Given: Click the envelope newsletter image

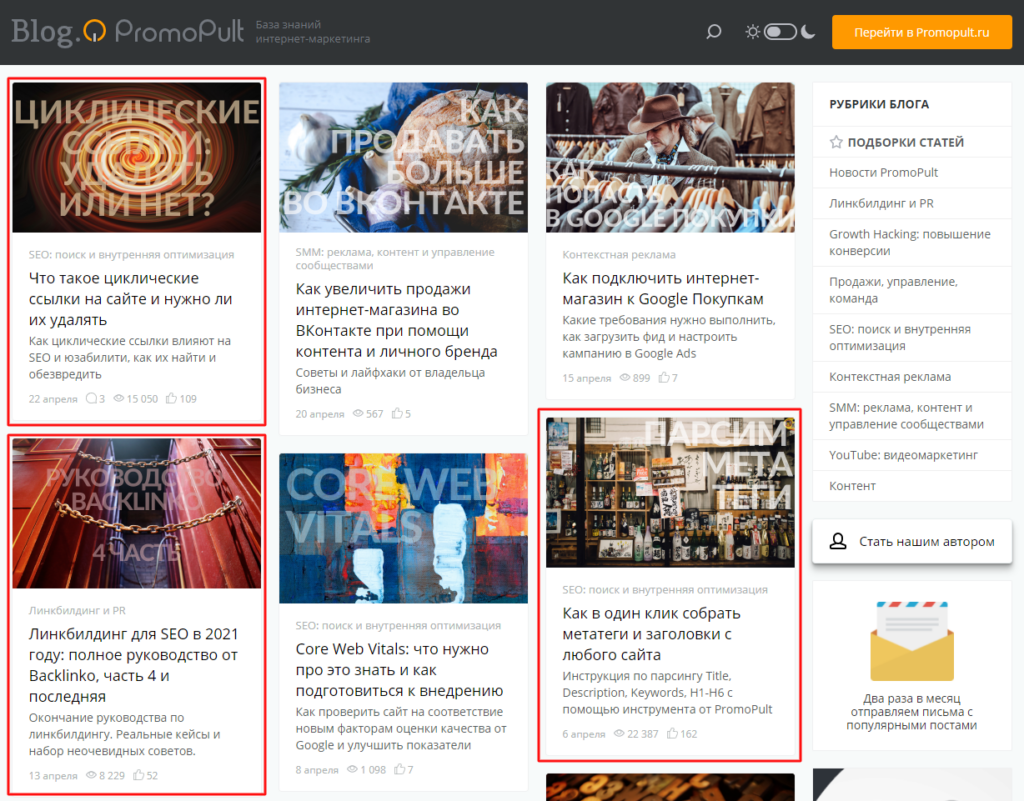Looking at the screenshot, I should (x=911, y=641).
